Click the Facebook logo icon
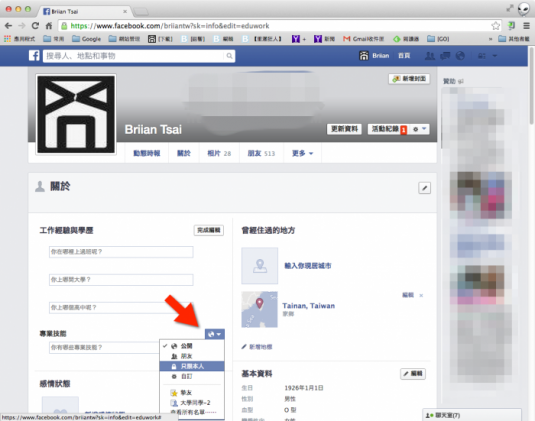 [x=34, y=55]
